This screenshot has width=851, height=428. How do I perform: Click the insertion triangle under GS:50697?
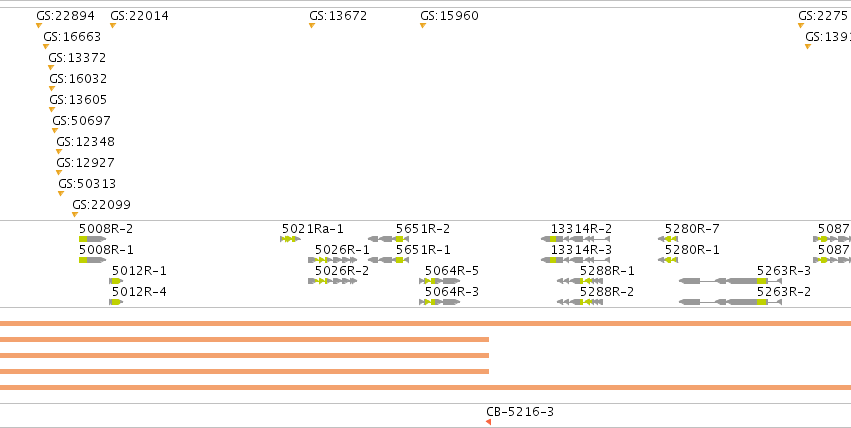tap(55, 131)
